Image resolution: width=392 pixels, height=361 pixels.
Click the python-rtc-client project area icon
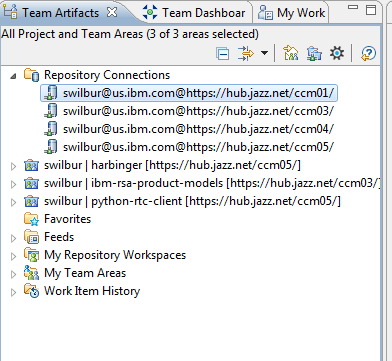coord(32,201)
